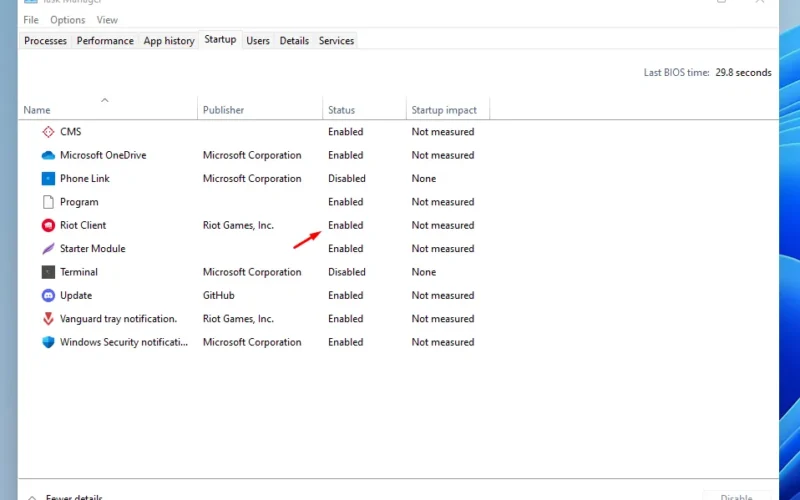Click the Microsoft OneDrive cloud icon
The height and width of the screenshot is (500, 800).
tap(48, 155)
